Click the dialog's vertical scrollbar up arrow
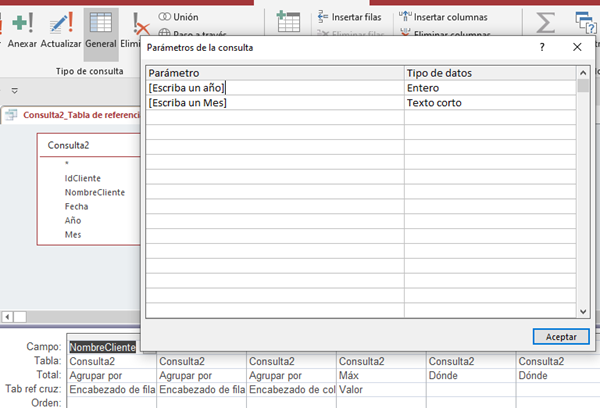 click(x=582, y=73)
